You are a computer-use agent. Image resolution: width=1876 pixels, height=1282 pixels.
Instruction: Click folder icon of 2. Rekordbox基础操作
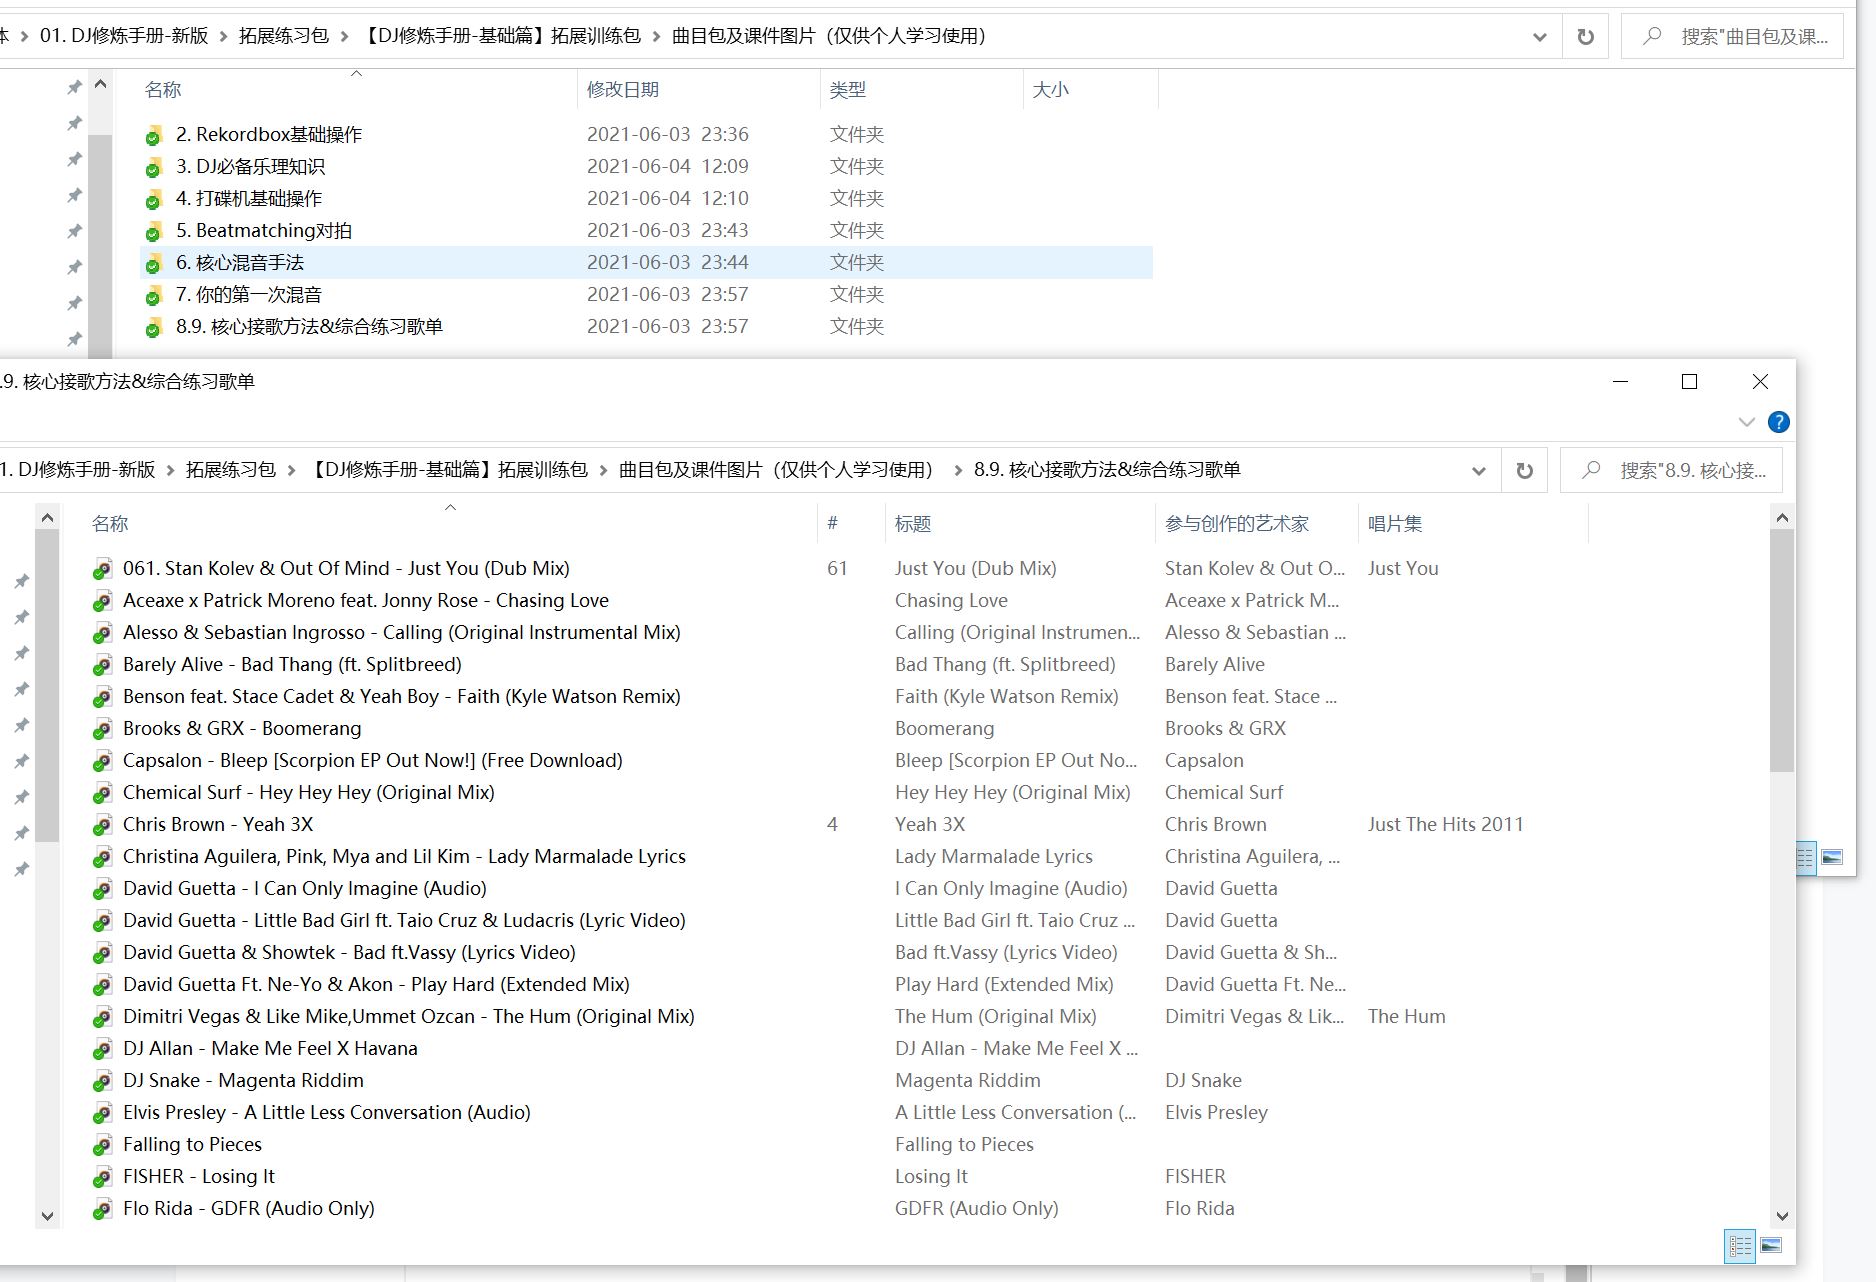click(x=153, y=135)
